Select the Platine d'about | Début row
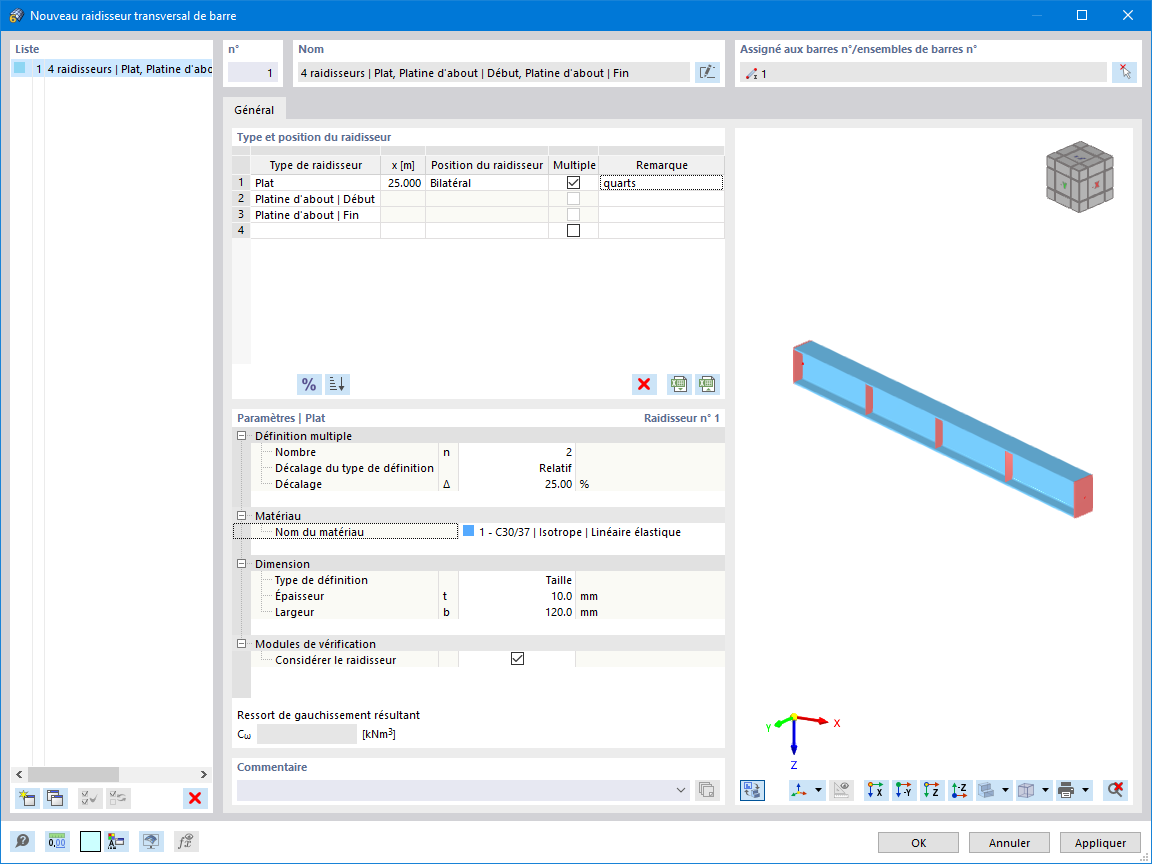 click(315, 199)
